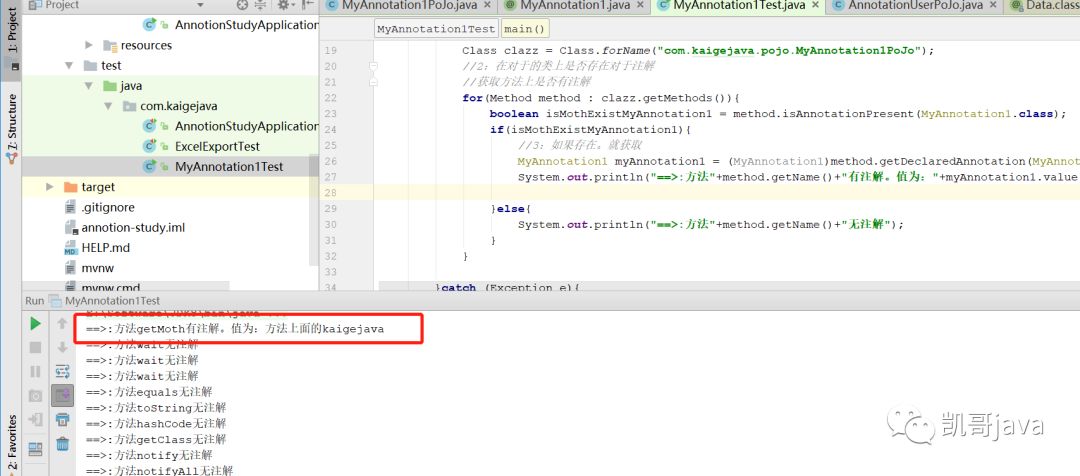1080x476 pixels.
Task: Expand the resources folder
Action: tap(89, 45)
